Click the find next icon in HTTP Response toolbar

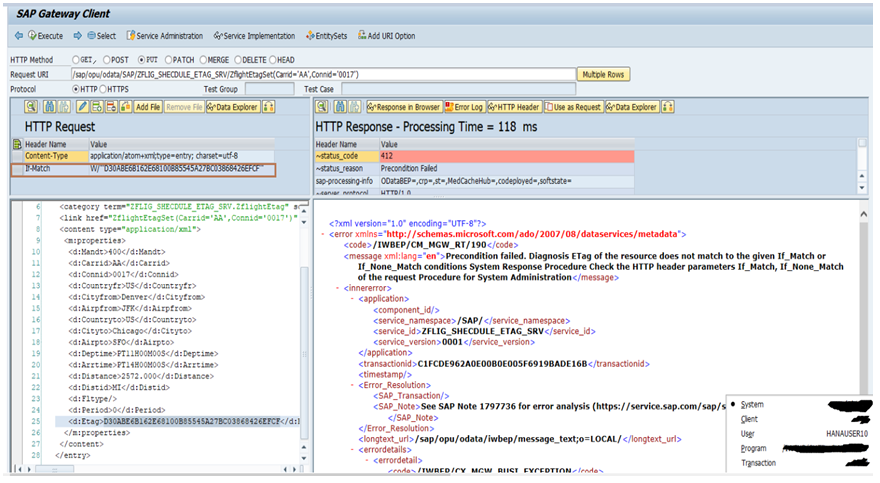(x=355, y=107)
